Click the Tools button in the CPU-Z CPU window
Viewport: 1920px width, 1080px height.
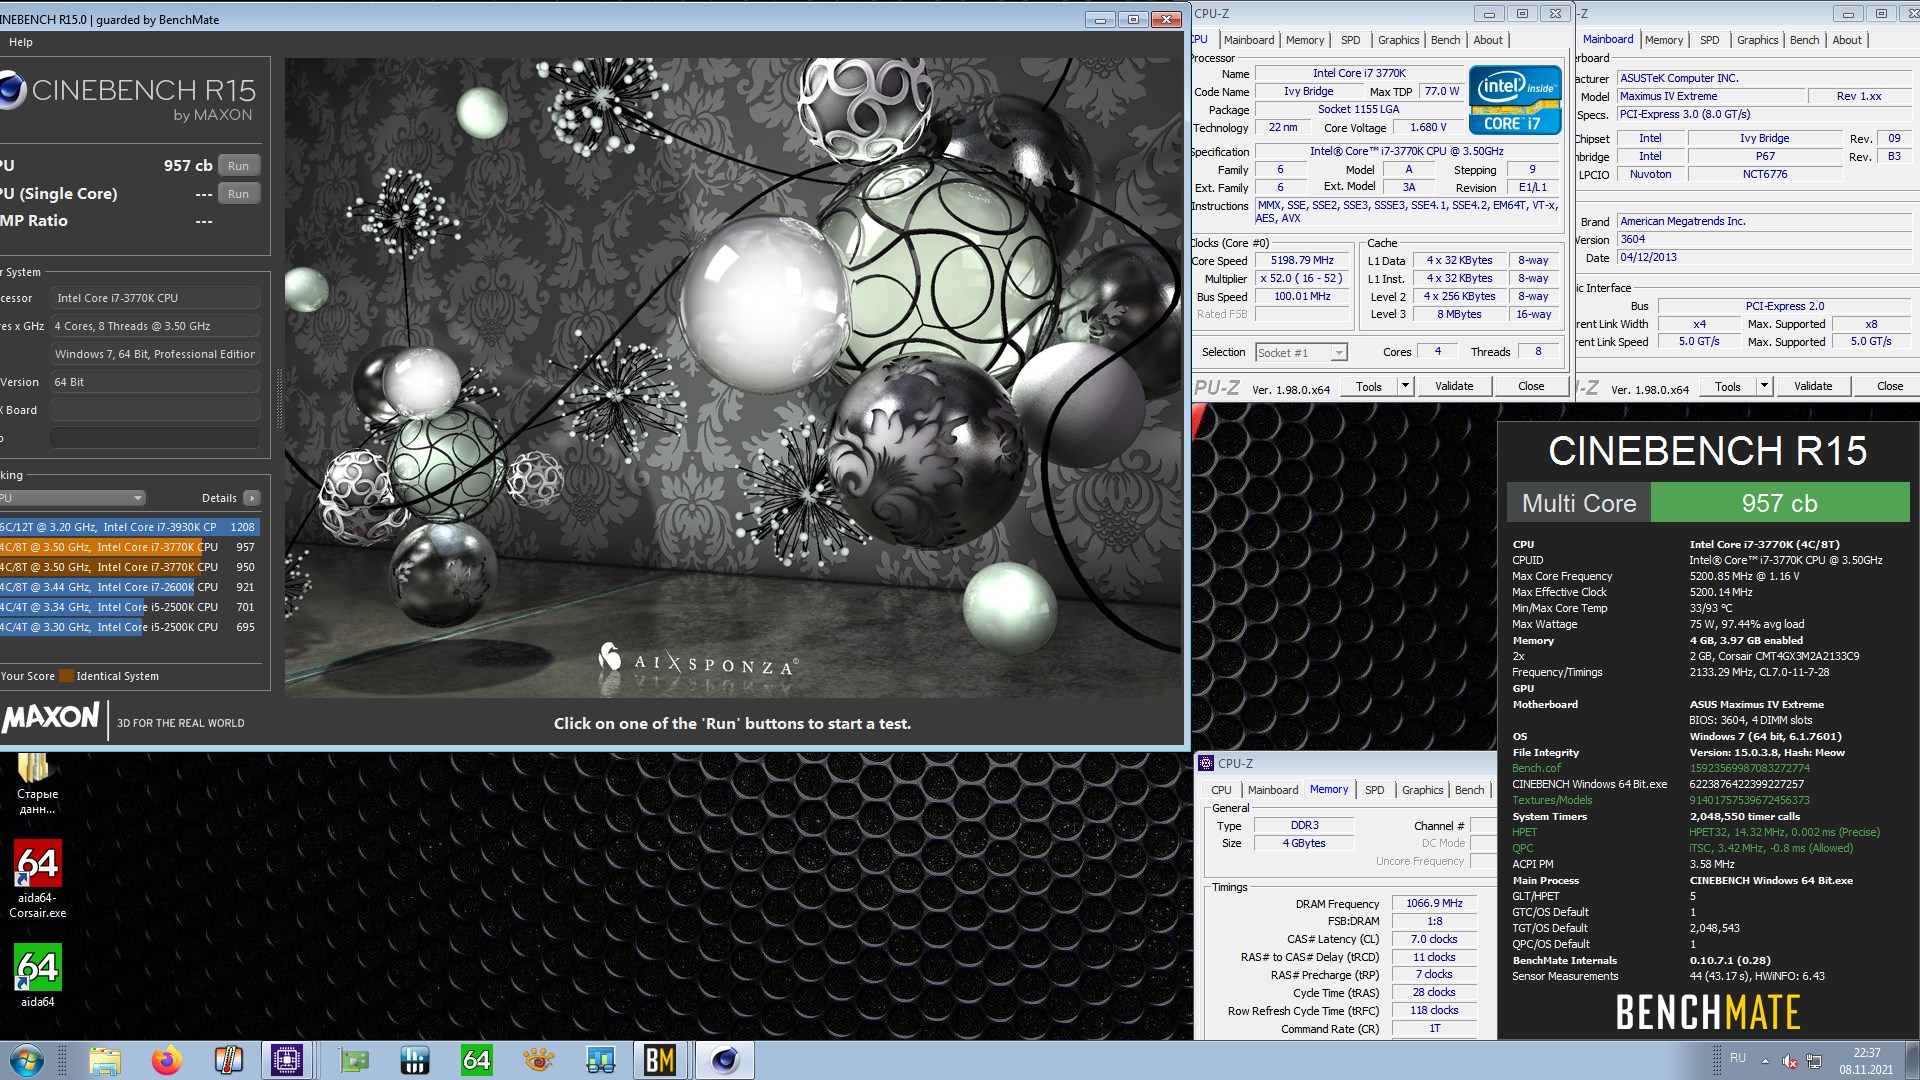[x=1369, y=386]
